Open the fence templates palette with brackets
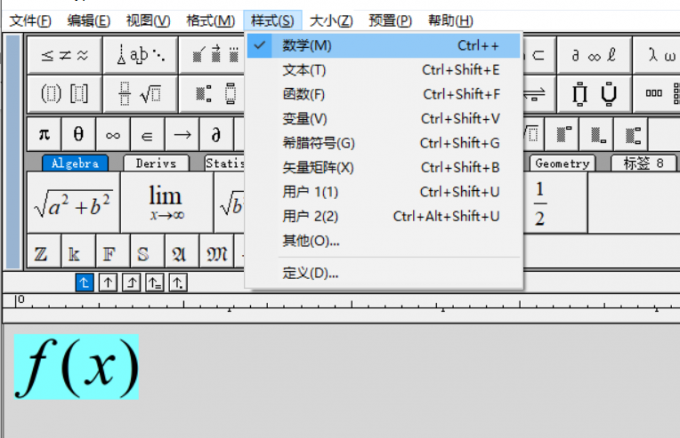 [x=65, y=94]
